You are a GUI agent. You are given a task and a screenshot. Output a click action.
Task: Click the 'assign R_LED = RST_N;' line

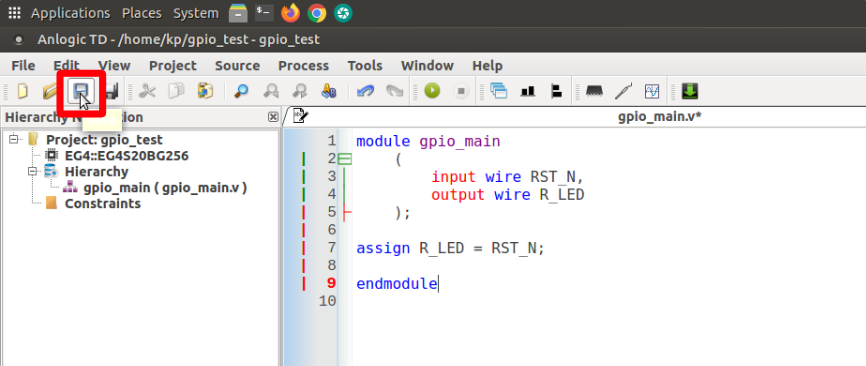[451, 248]
